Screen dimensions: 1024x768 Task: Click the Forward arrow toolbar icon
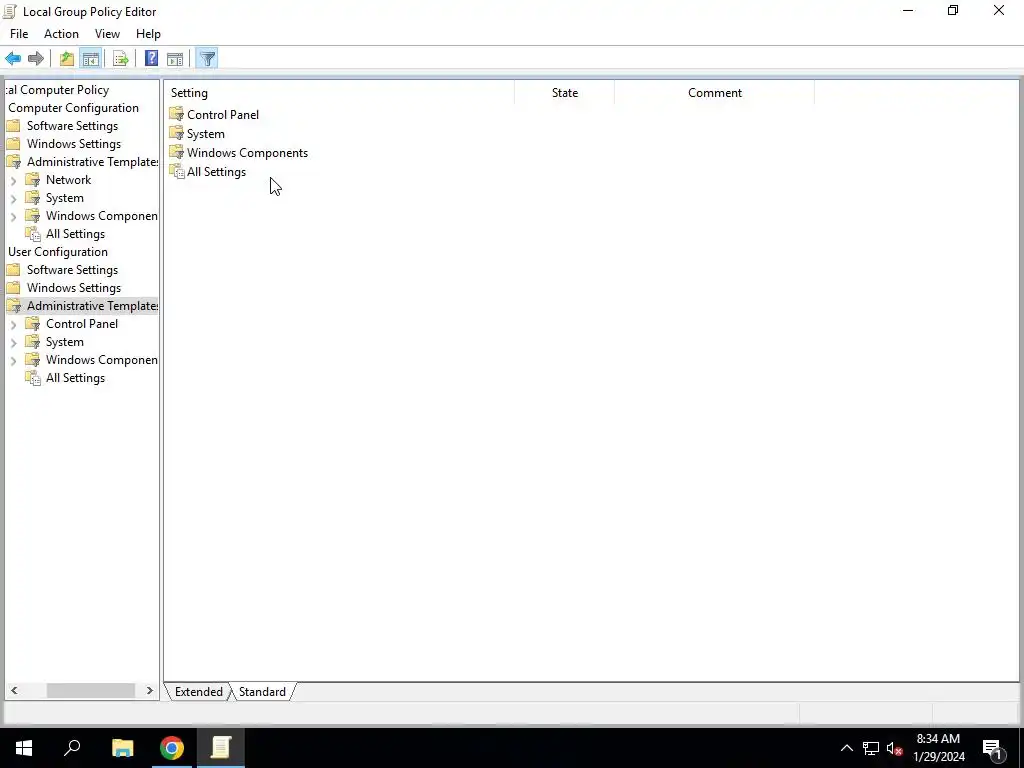coord(36,59)
